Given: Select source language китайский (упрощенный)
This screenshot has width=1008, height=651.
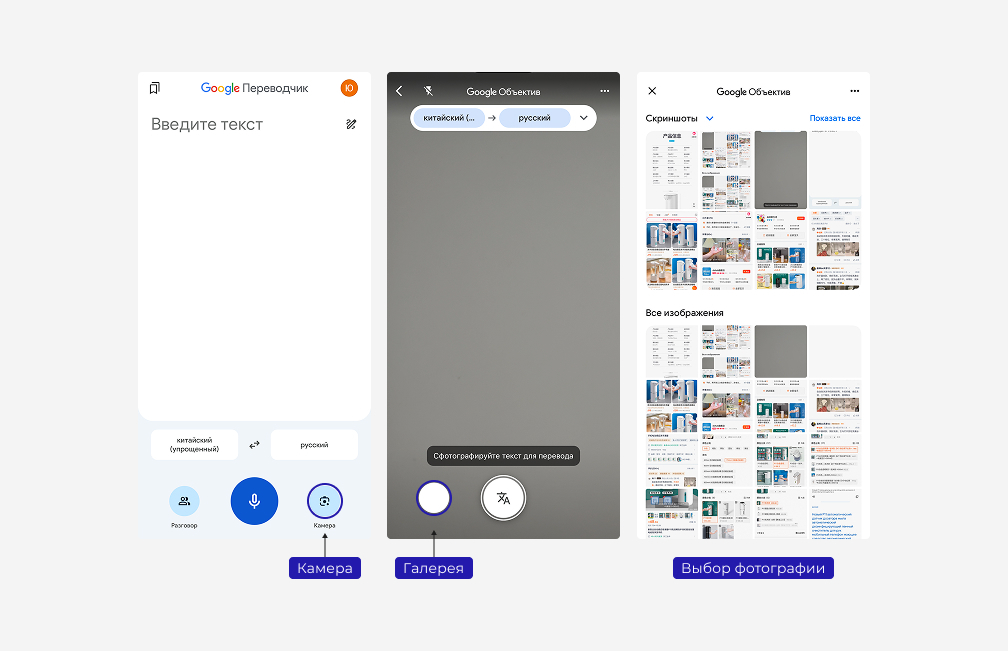Looking at the screenshot, I should [194, 445].
